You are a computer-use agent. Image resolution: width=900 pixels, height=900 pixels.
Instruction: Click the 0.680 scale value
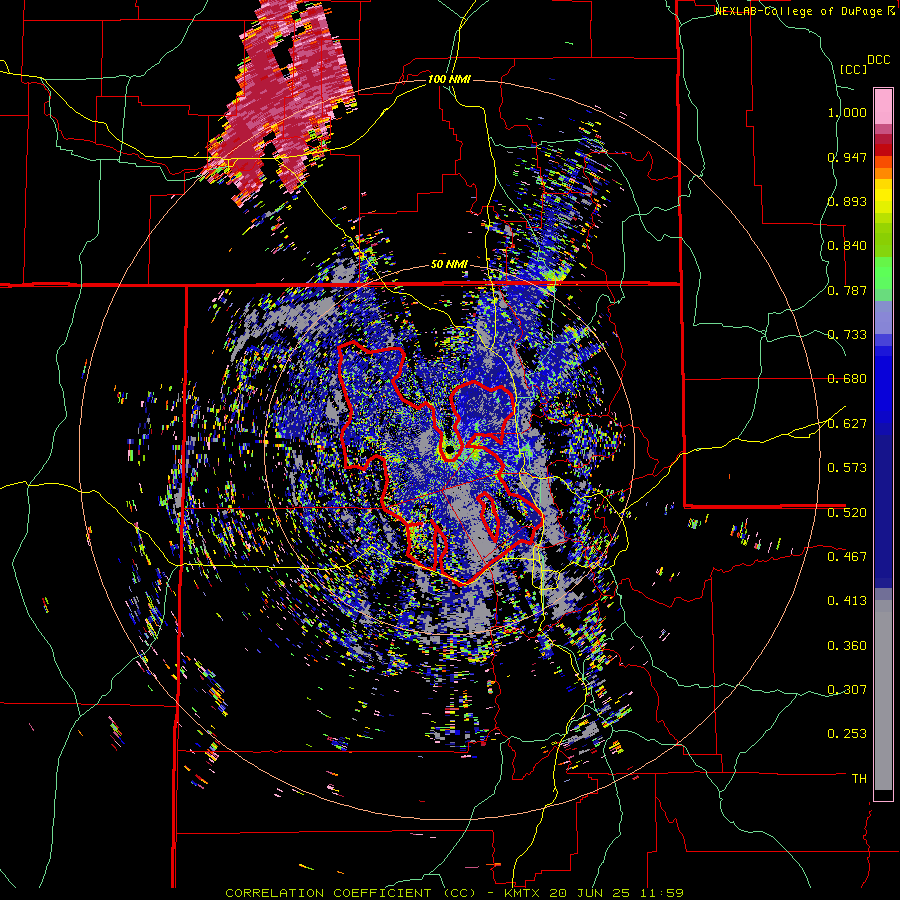pos(847,379)
